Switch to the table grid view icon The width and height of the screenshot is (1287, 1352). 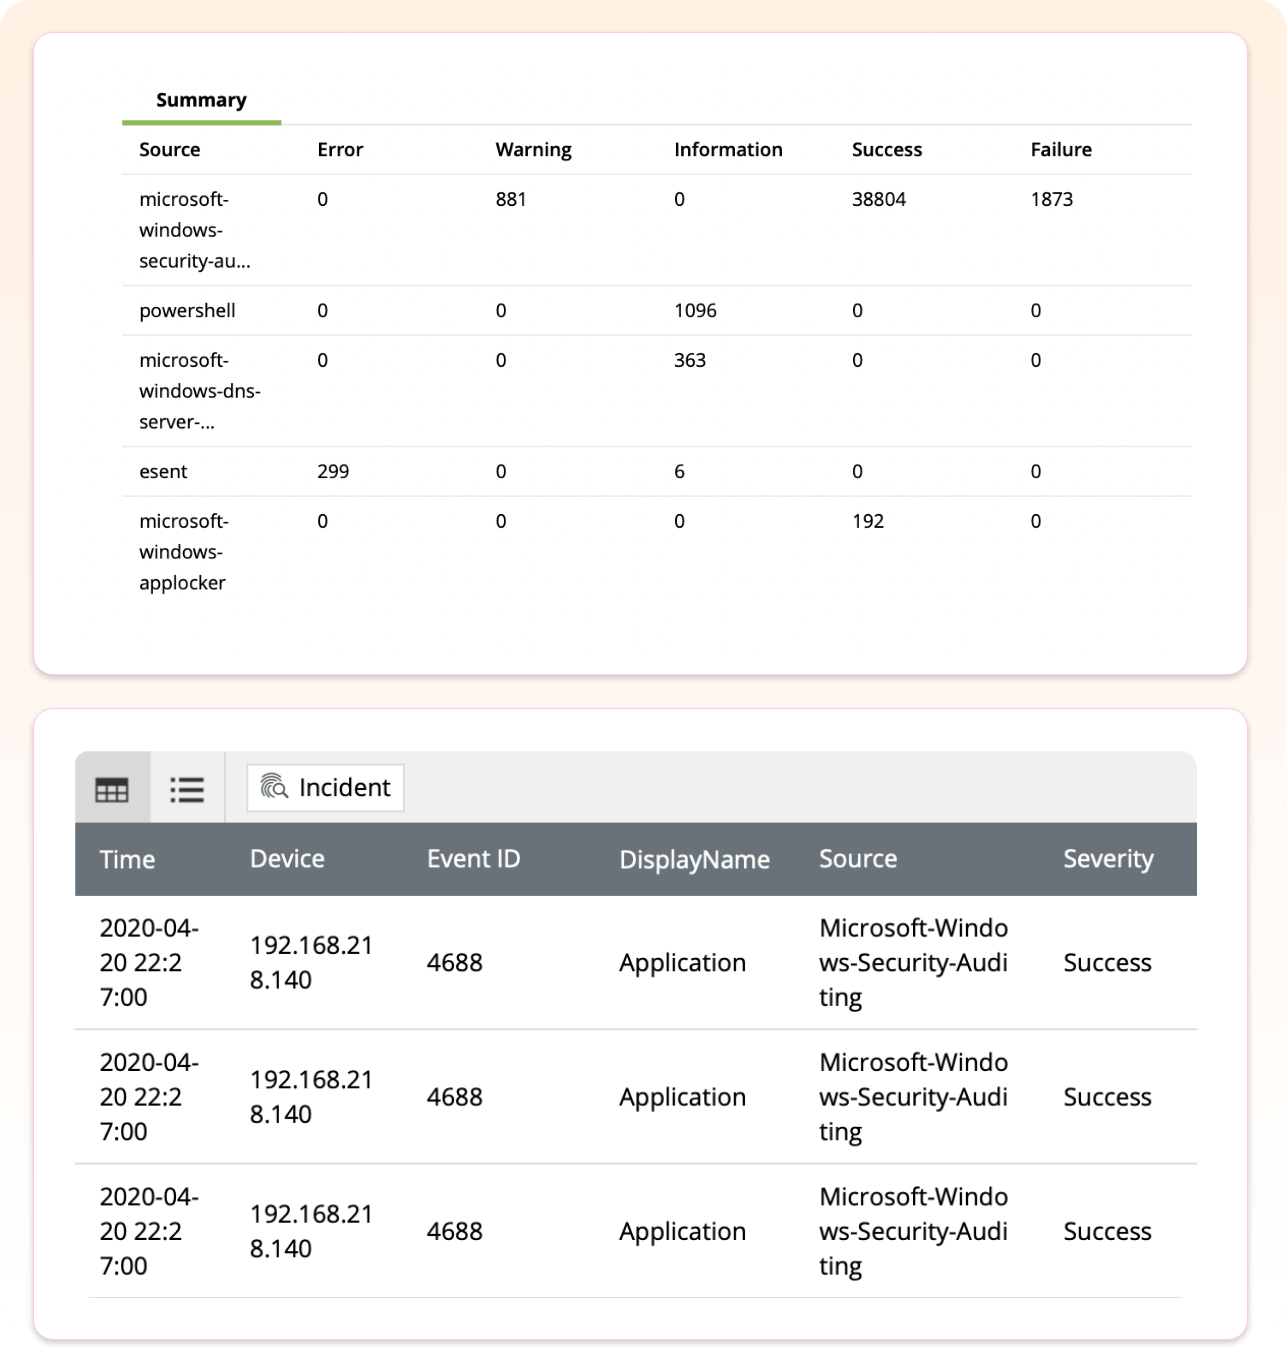tap(112, 789)
